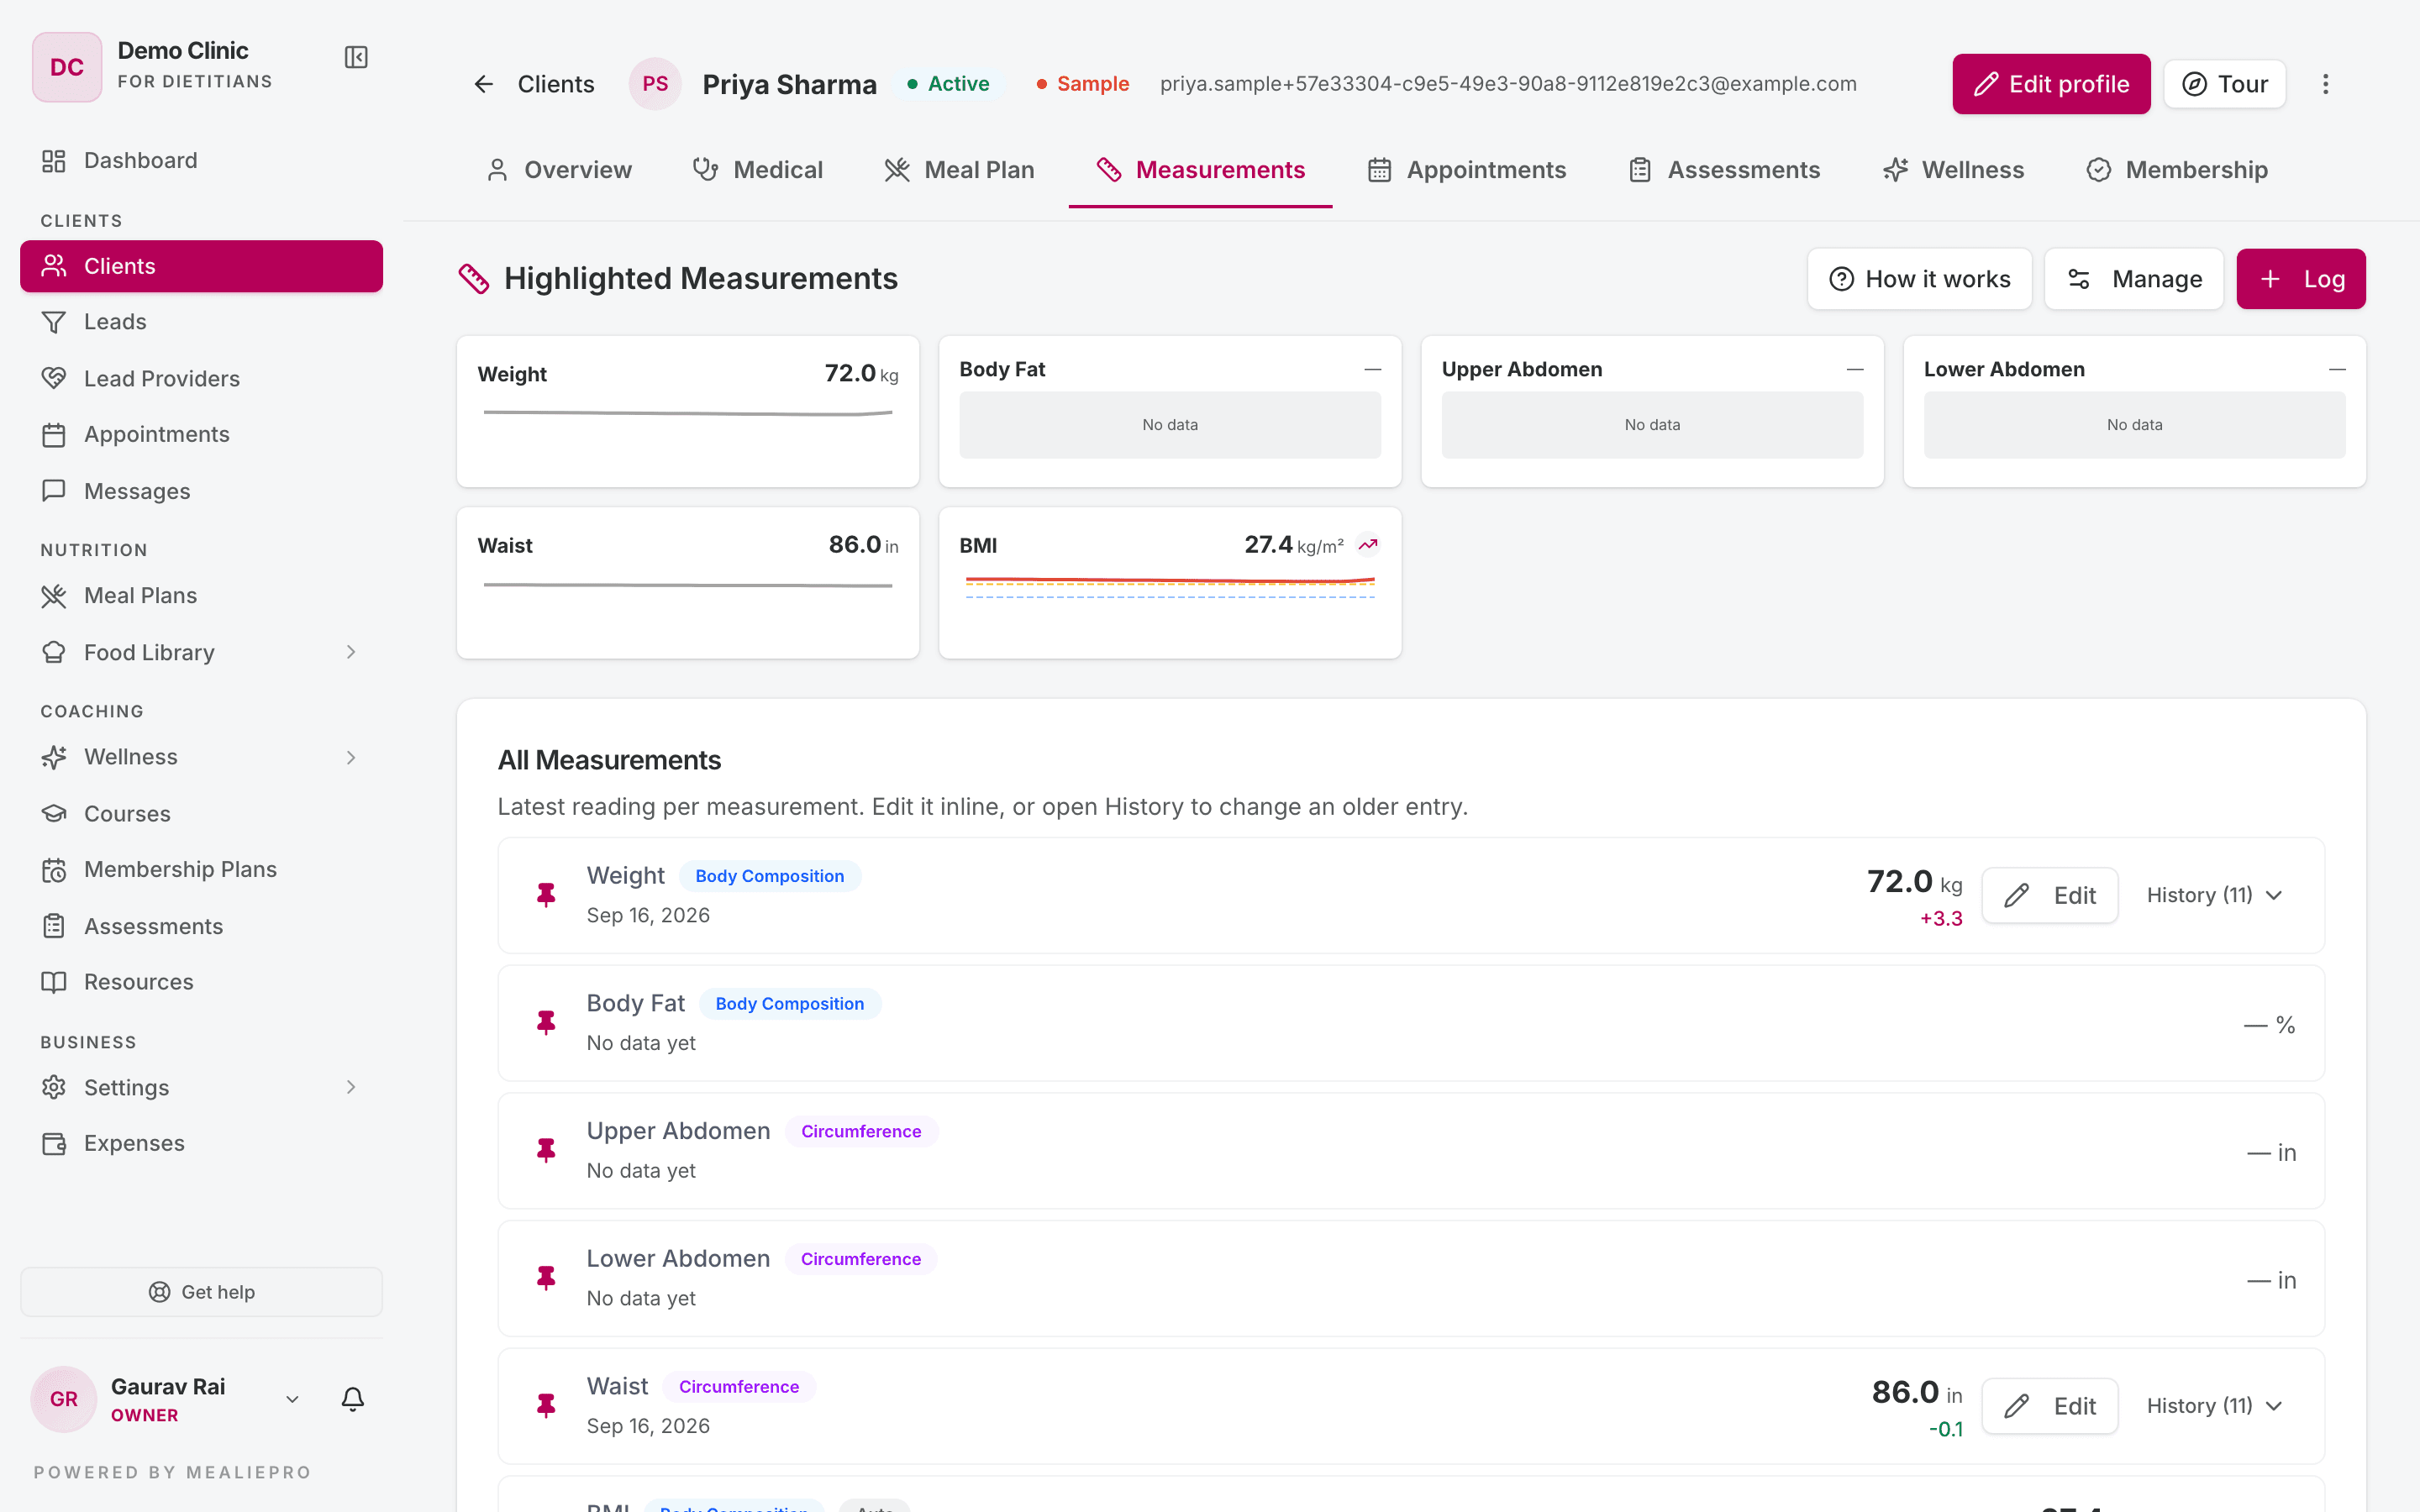Open Manage measurements button

pos(2134,279)
